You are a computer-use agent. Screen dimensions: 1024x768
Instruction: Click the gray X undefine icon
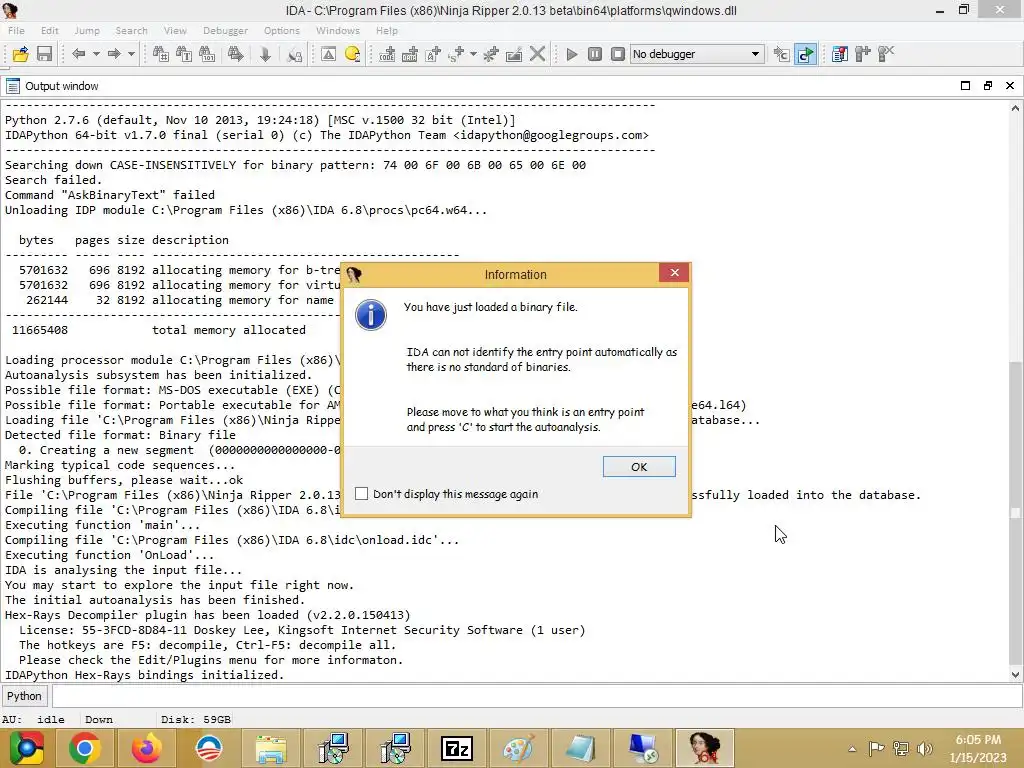(x=537, y=54)
